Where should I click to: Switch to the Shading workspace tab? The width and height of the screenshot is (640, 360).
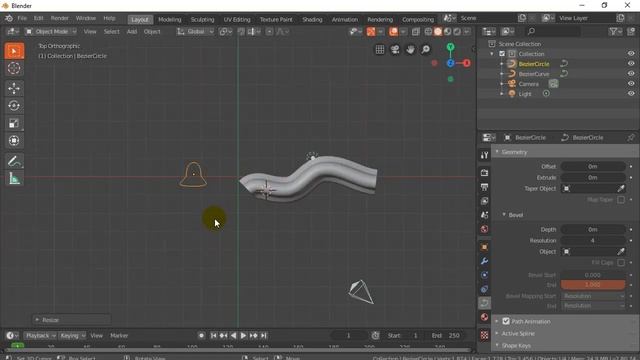[x=312, y=19]
